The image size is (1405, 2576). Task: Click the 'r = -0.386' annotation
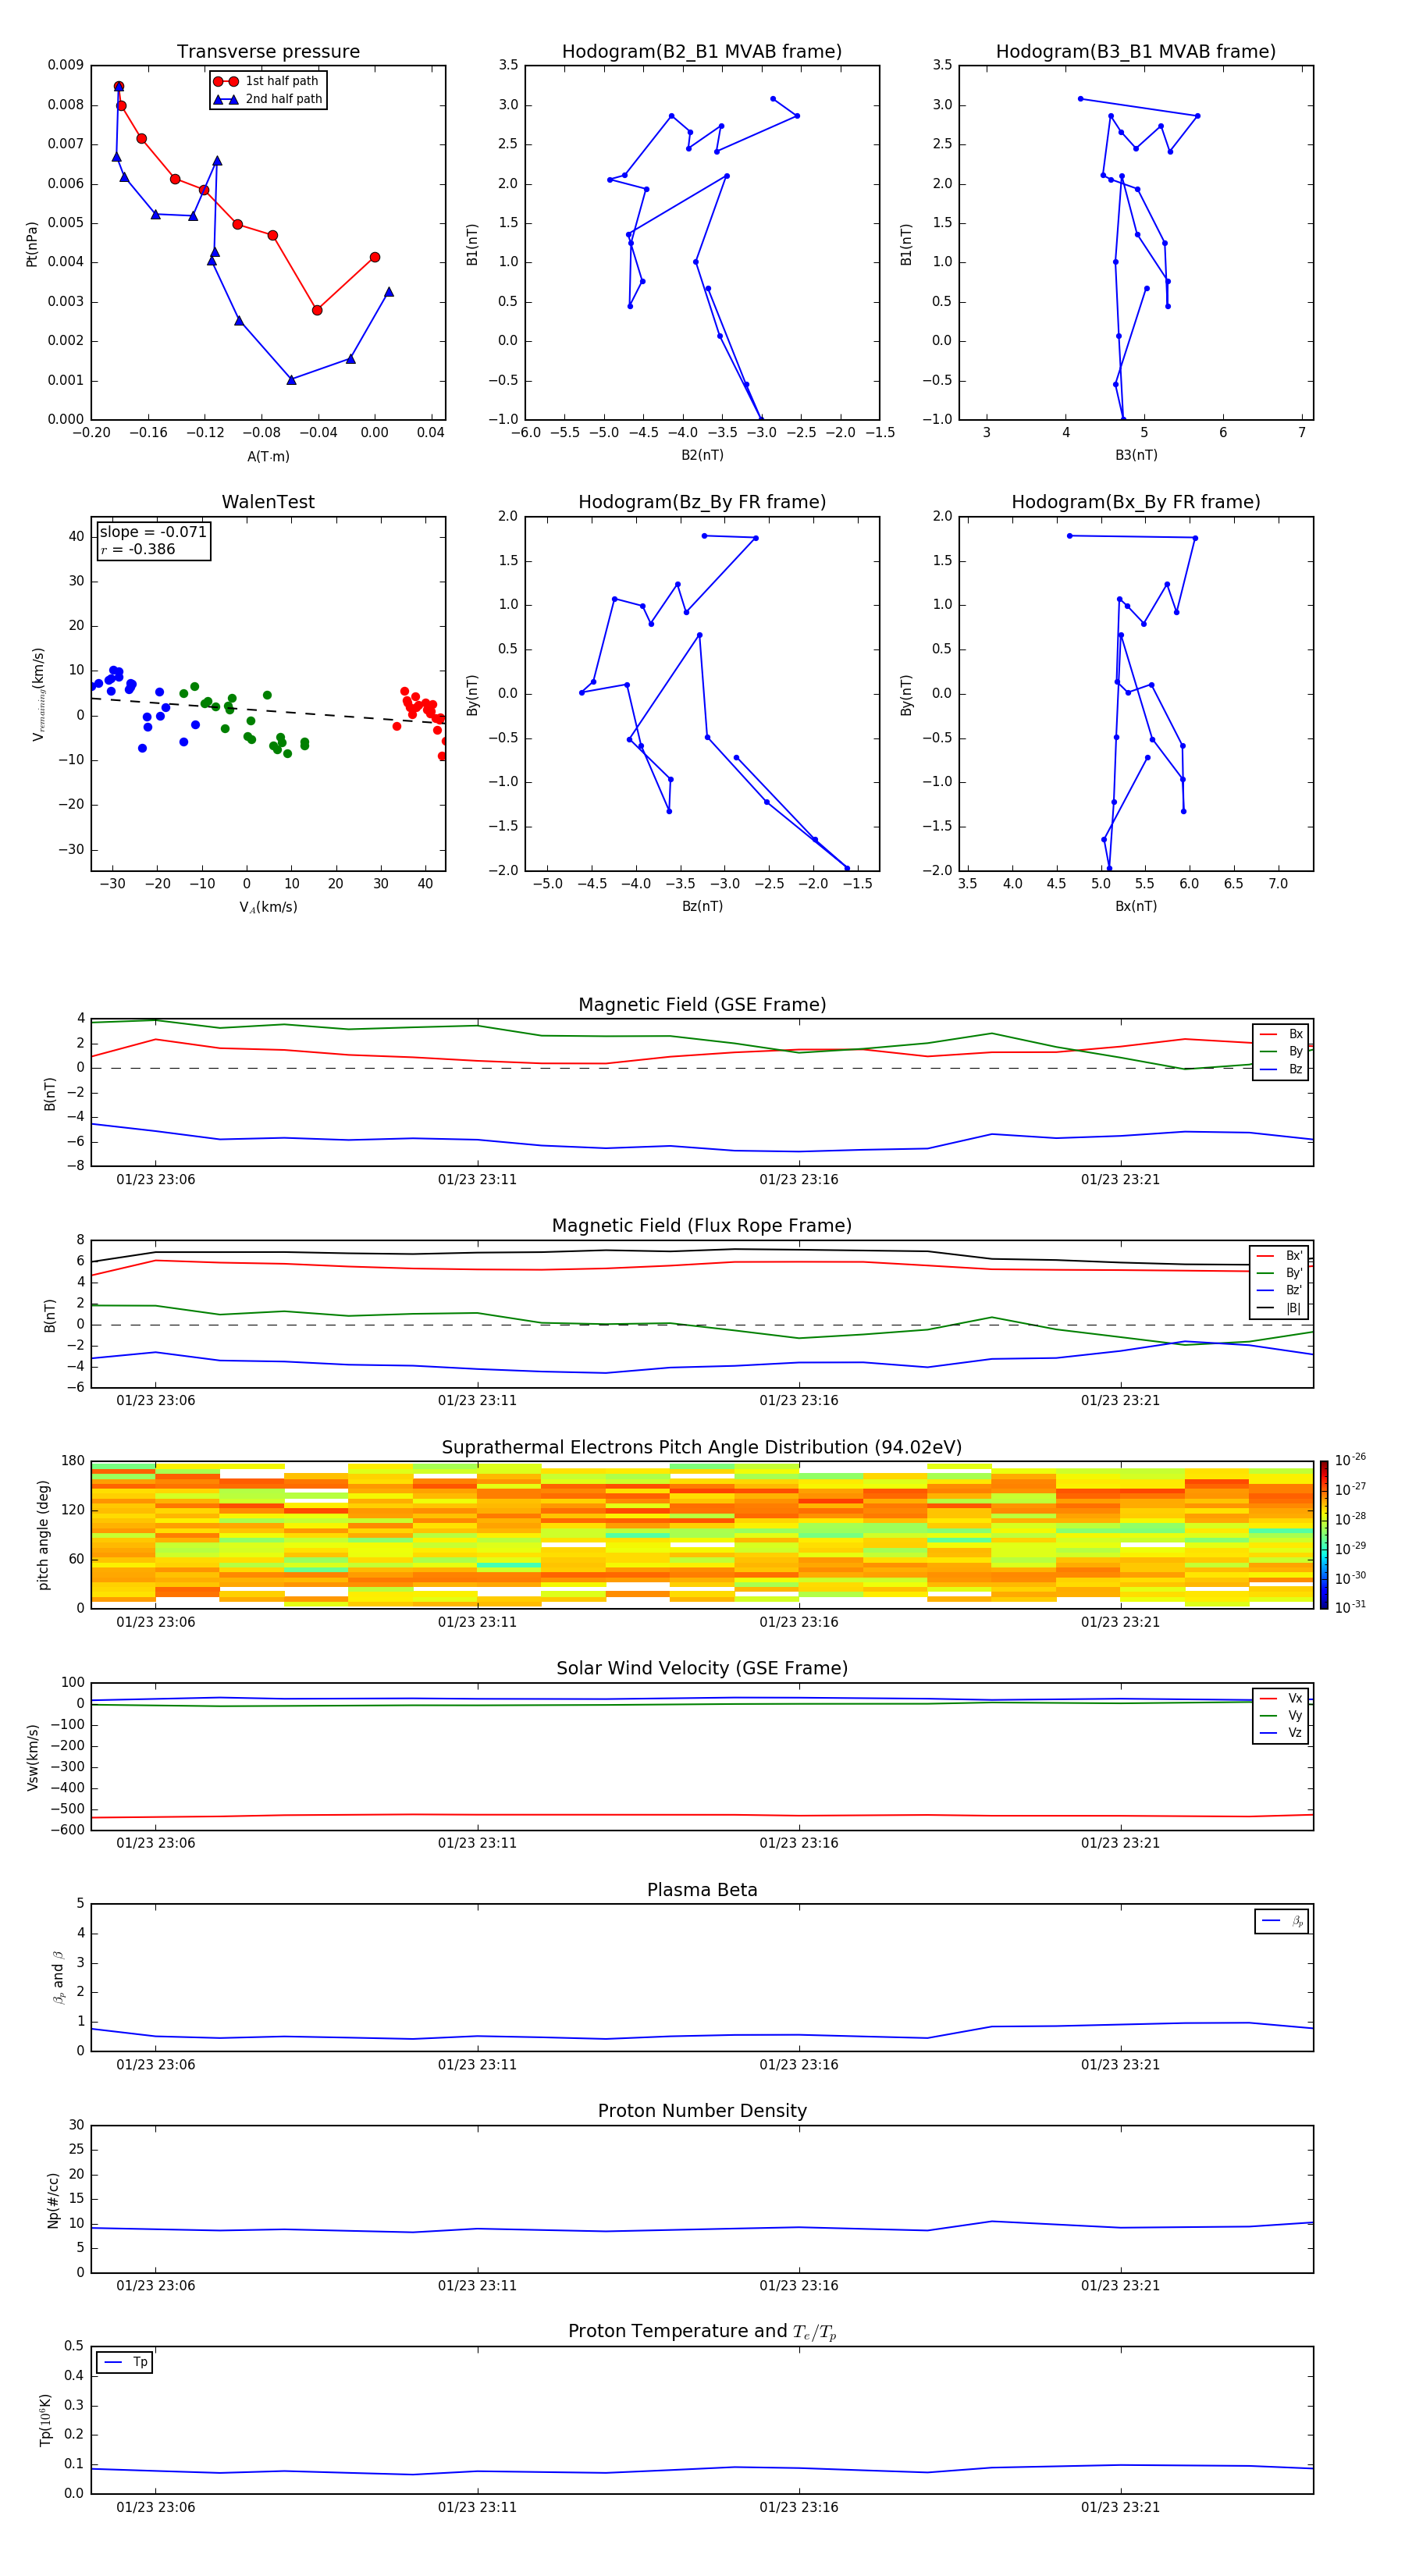[138, 549]
